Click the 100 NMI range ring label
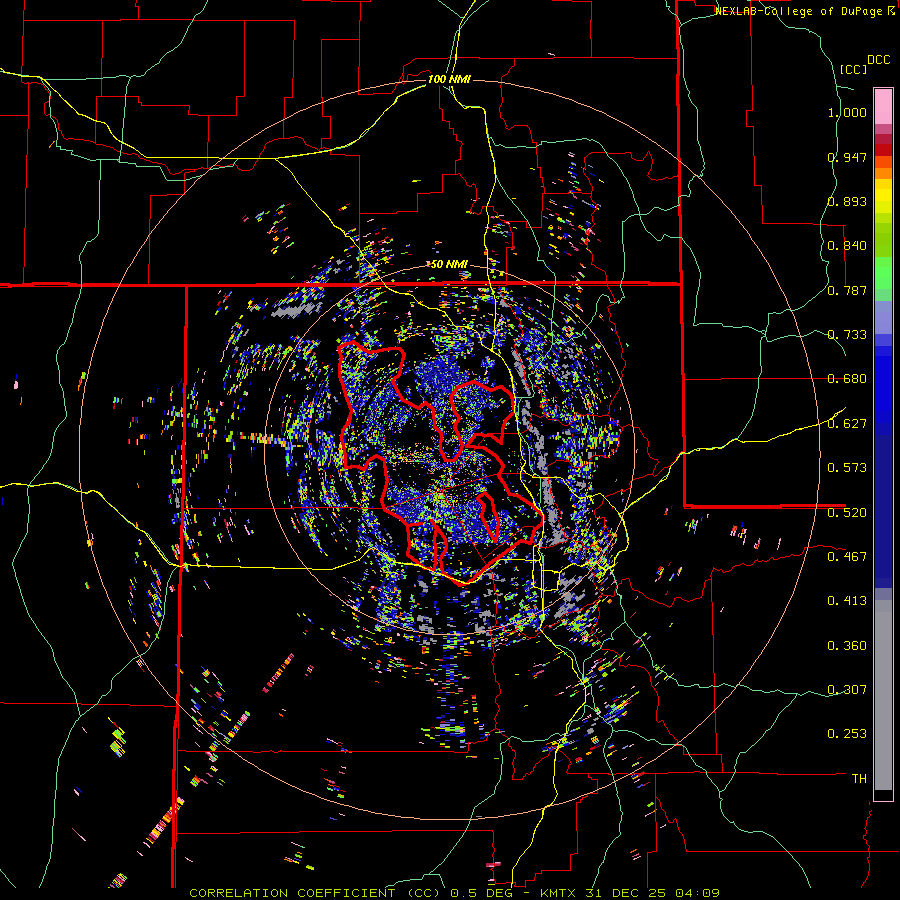Screen dimensions: 900x900 [449, 79]
